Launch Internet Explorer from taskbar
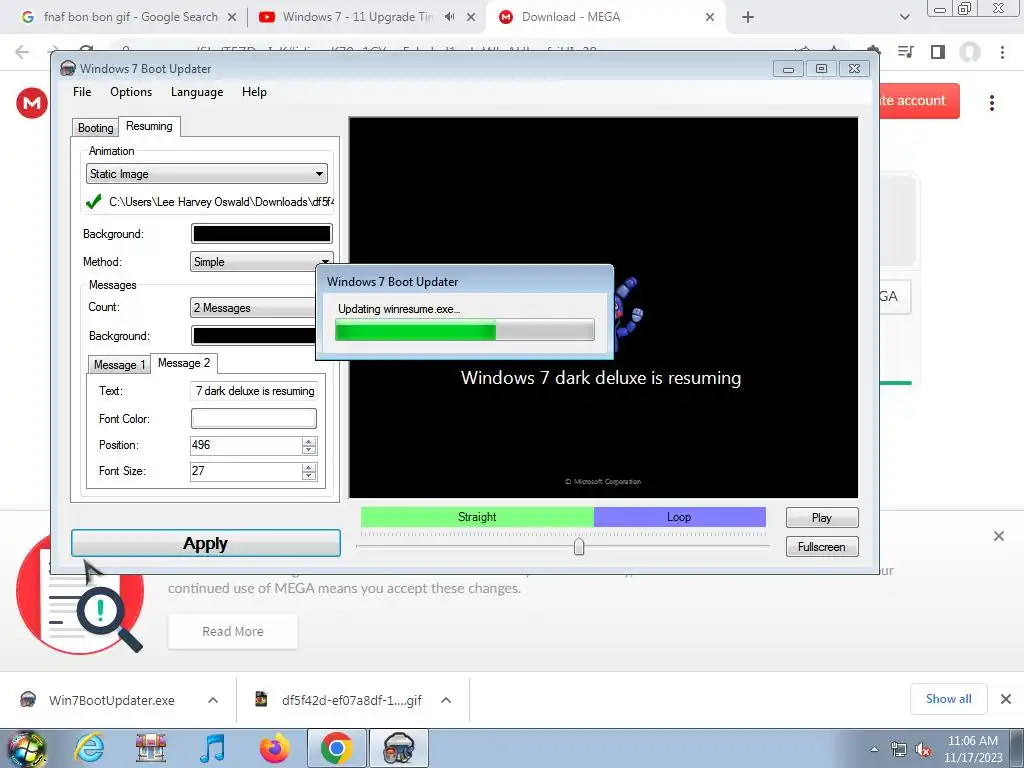This screenshot has width=1024, height=768. click(89, 748)
